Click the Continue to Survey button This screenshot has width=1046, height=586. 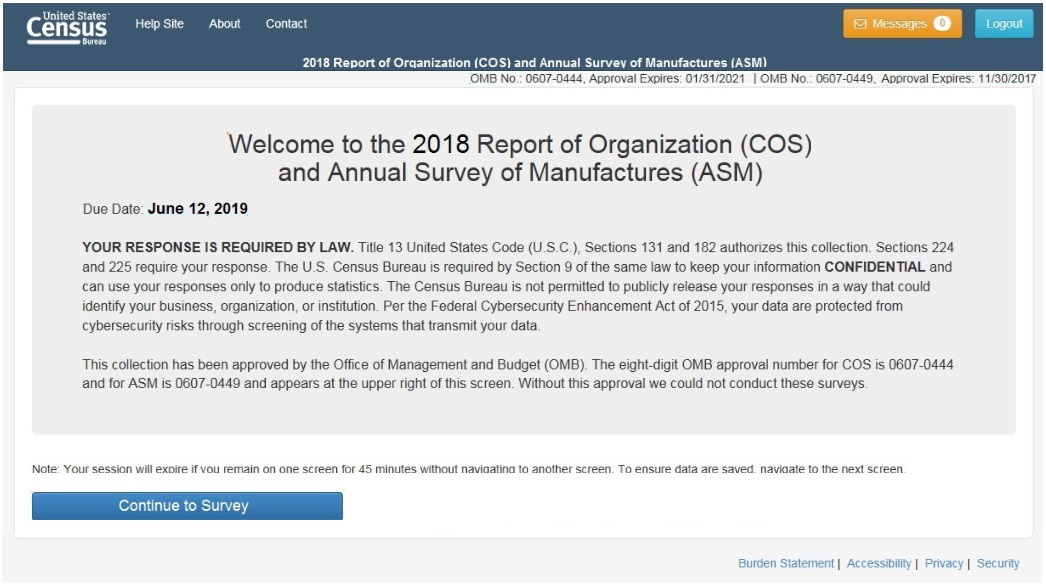[x=187, y=506]
